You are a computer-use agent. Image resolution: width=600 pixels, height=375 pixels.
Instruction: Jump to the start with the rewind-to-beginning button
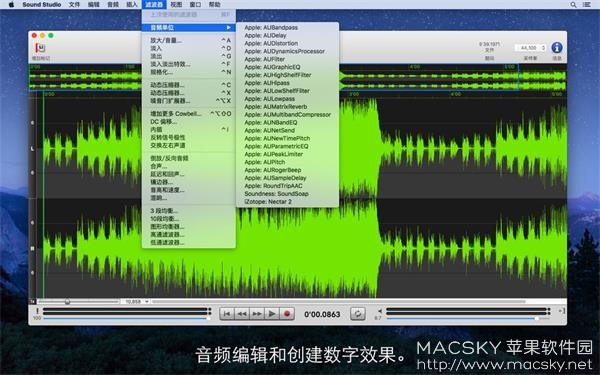(x=227, y=314)
